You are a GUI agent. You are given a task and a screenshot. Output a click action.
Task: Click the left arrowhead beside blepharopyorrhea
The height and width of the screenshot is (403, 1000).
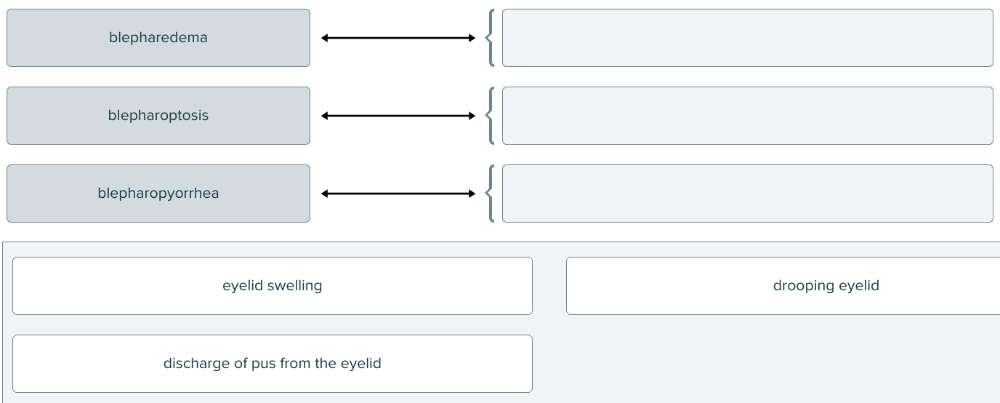pos(325,193)
